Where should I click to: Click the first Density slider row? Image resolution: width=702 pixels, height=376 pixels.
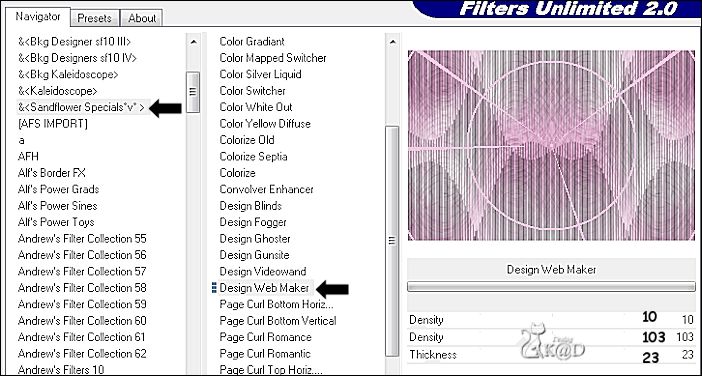coord(551,320)
